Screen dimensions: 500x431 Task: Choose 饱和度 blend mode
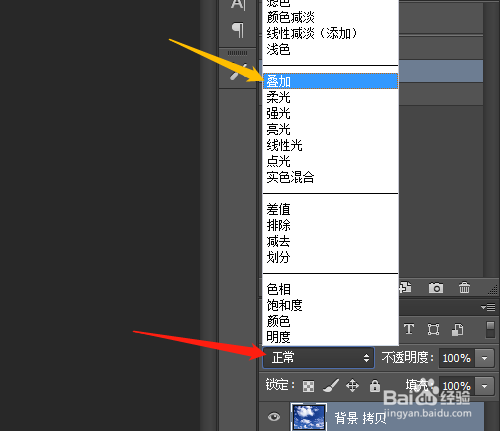click(x=331, y=305)
